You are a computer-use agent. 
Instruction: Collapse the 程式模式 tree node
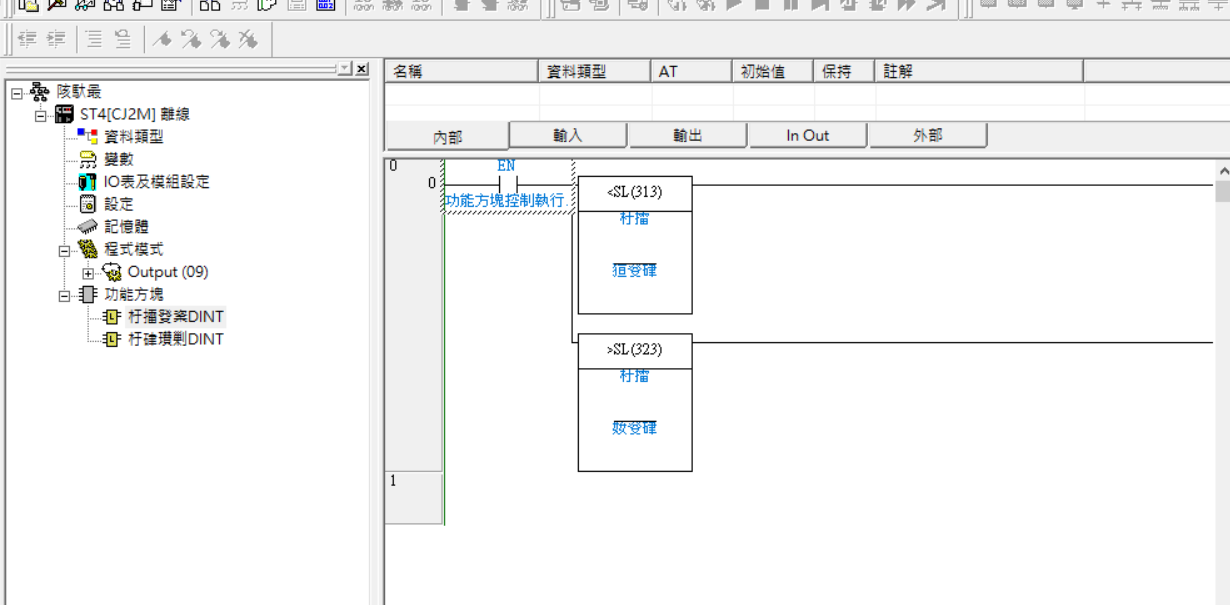65,250
